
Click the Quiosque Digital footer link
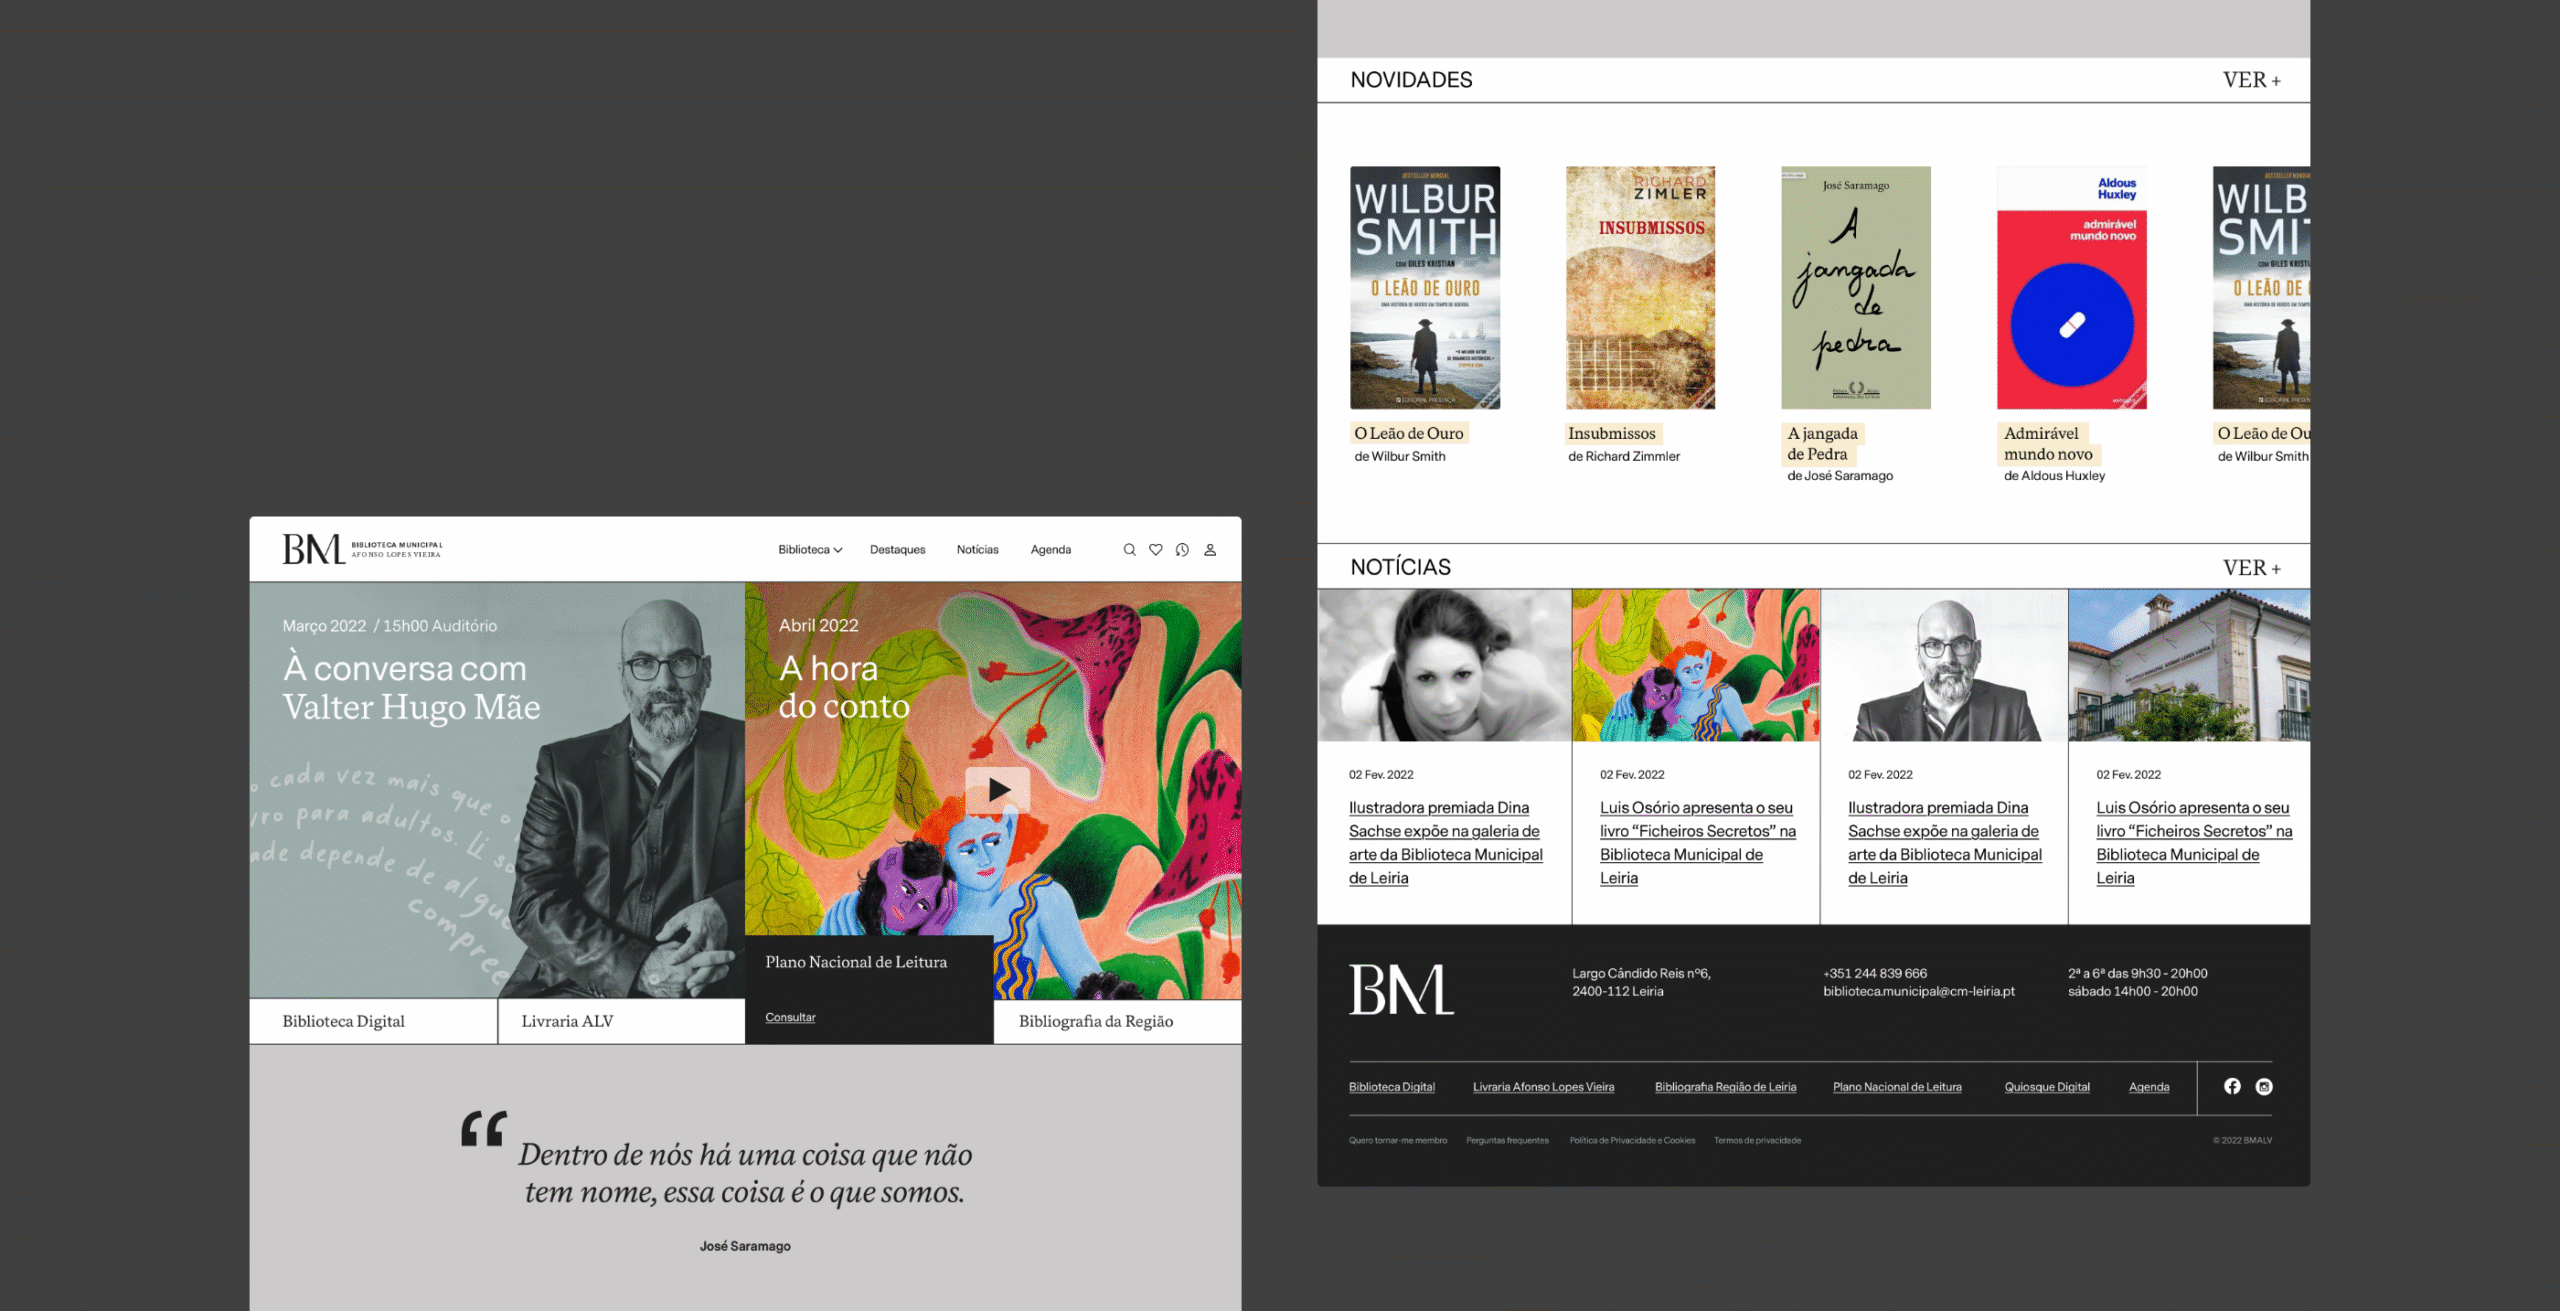click(2046, 1087)
